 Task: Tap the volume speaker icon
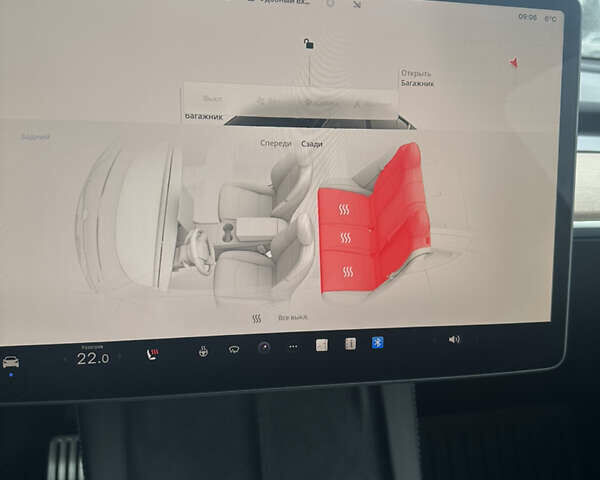click(454, 339)
